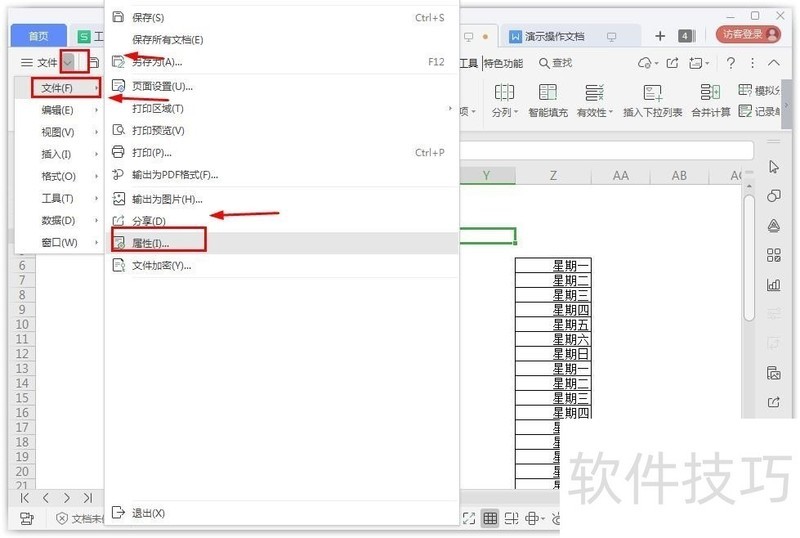Open the chart icon in right sidebar
Image resolution: width=800 pixels, height=538 pixels.
(x=773, y=284)
